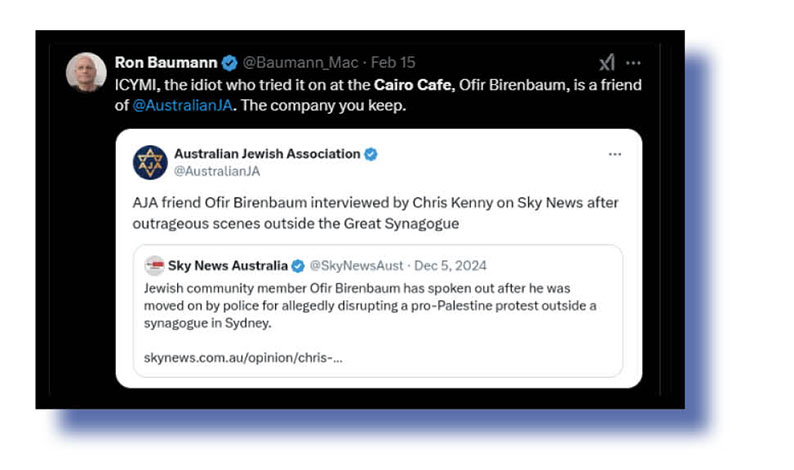
Task: Click the Sky News Australia avatar icon
Action: pos(154,265)
